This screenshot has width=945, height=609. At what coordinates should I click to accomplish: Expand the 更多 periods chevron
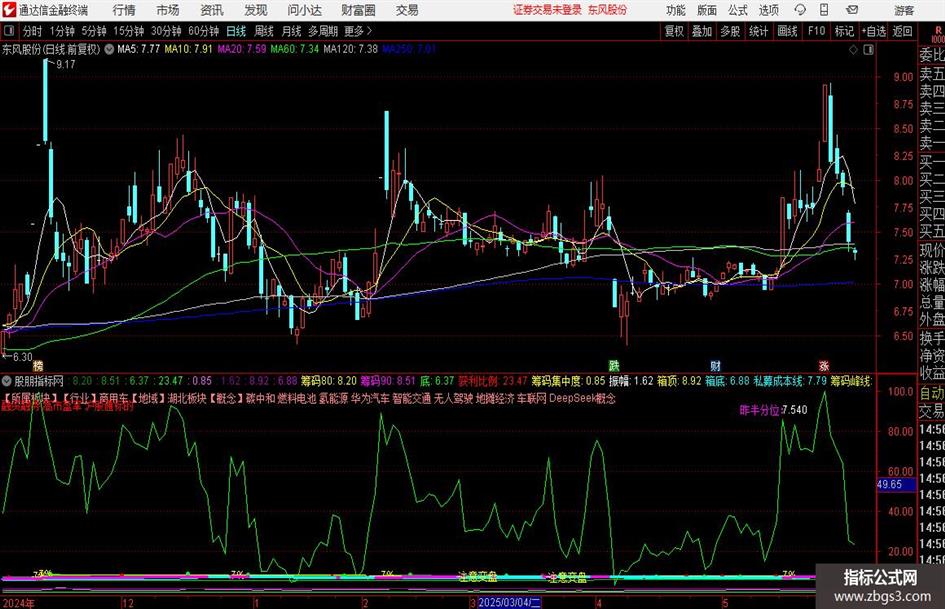click(x=369, y=31)
